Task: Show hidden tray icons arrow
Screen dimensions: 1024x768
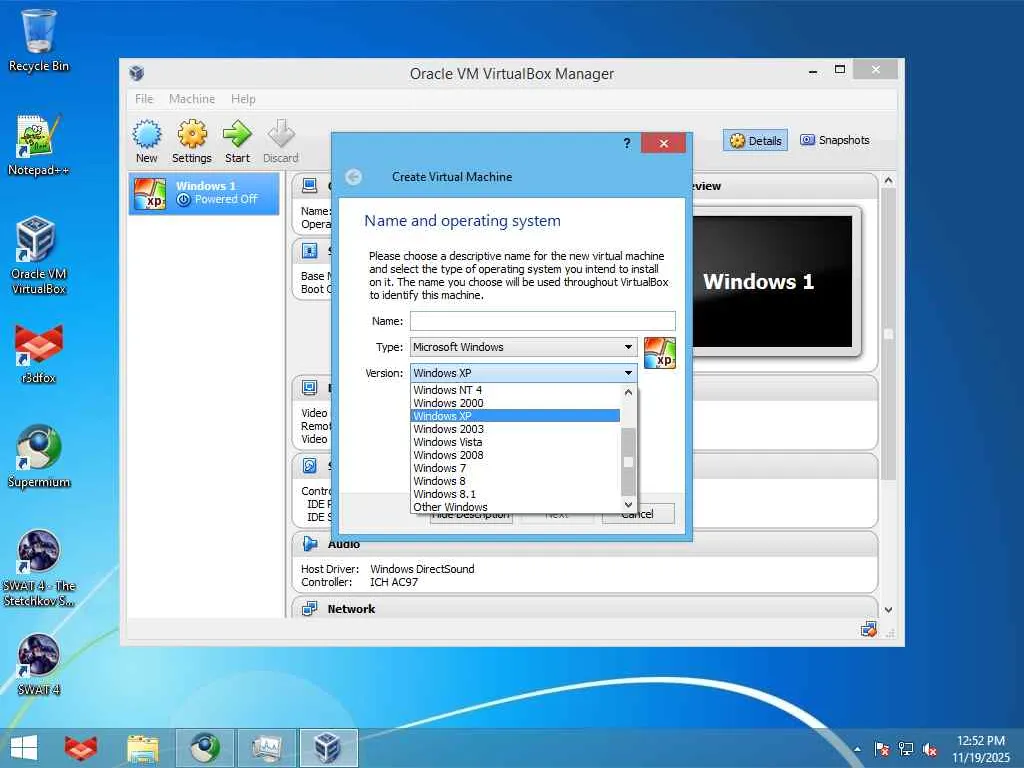Action: point(857,750)
